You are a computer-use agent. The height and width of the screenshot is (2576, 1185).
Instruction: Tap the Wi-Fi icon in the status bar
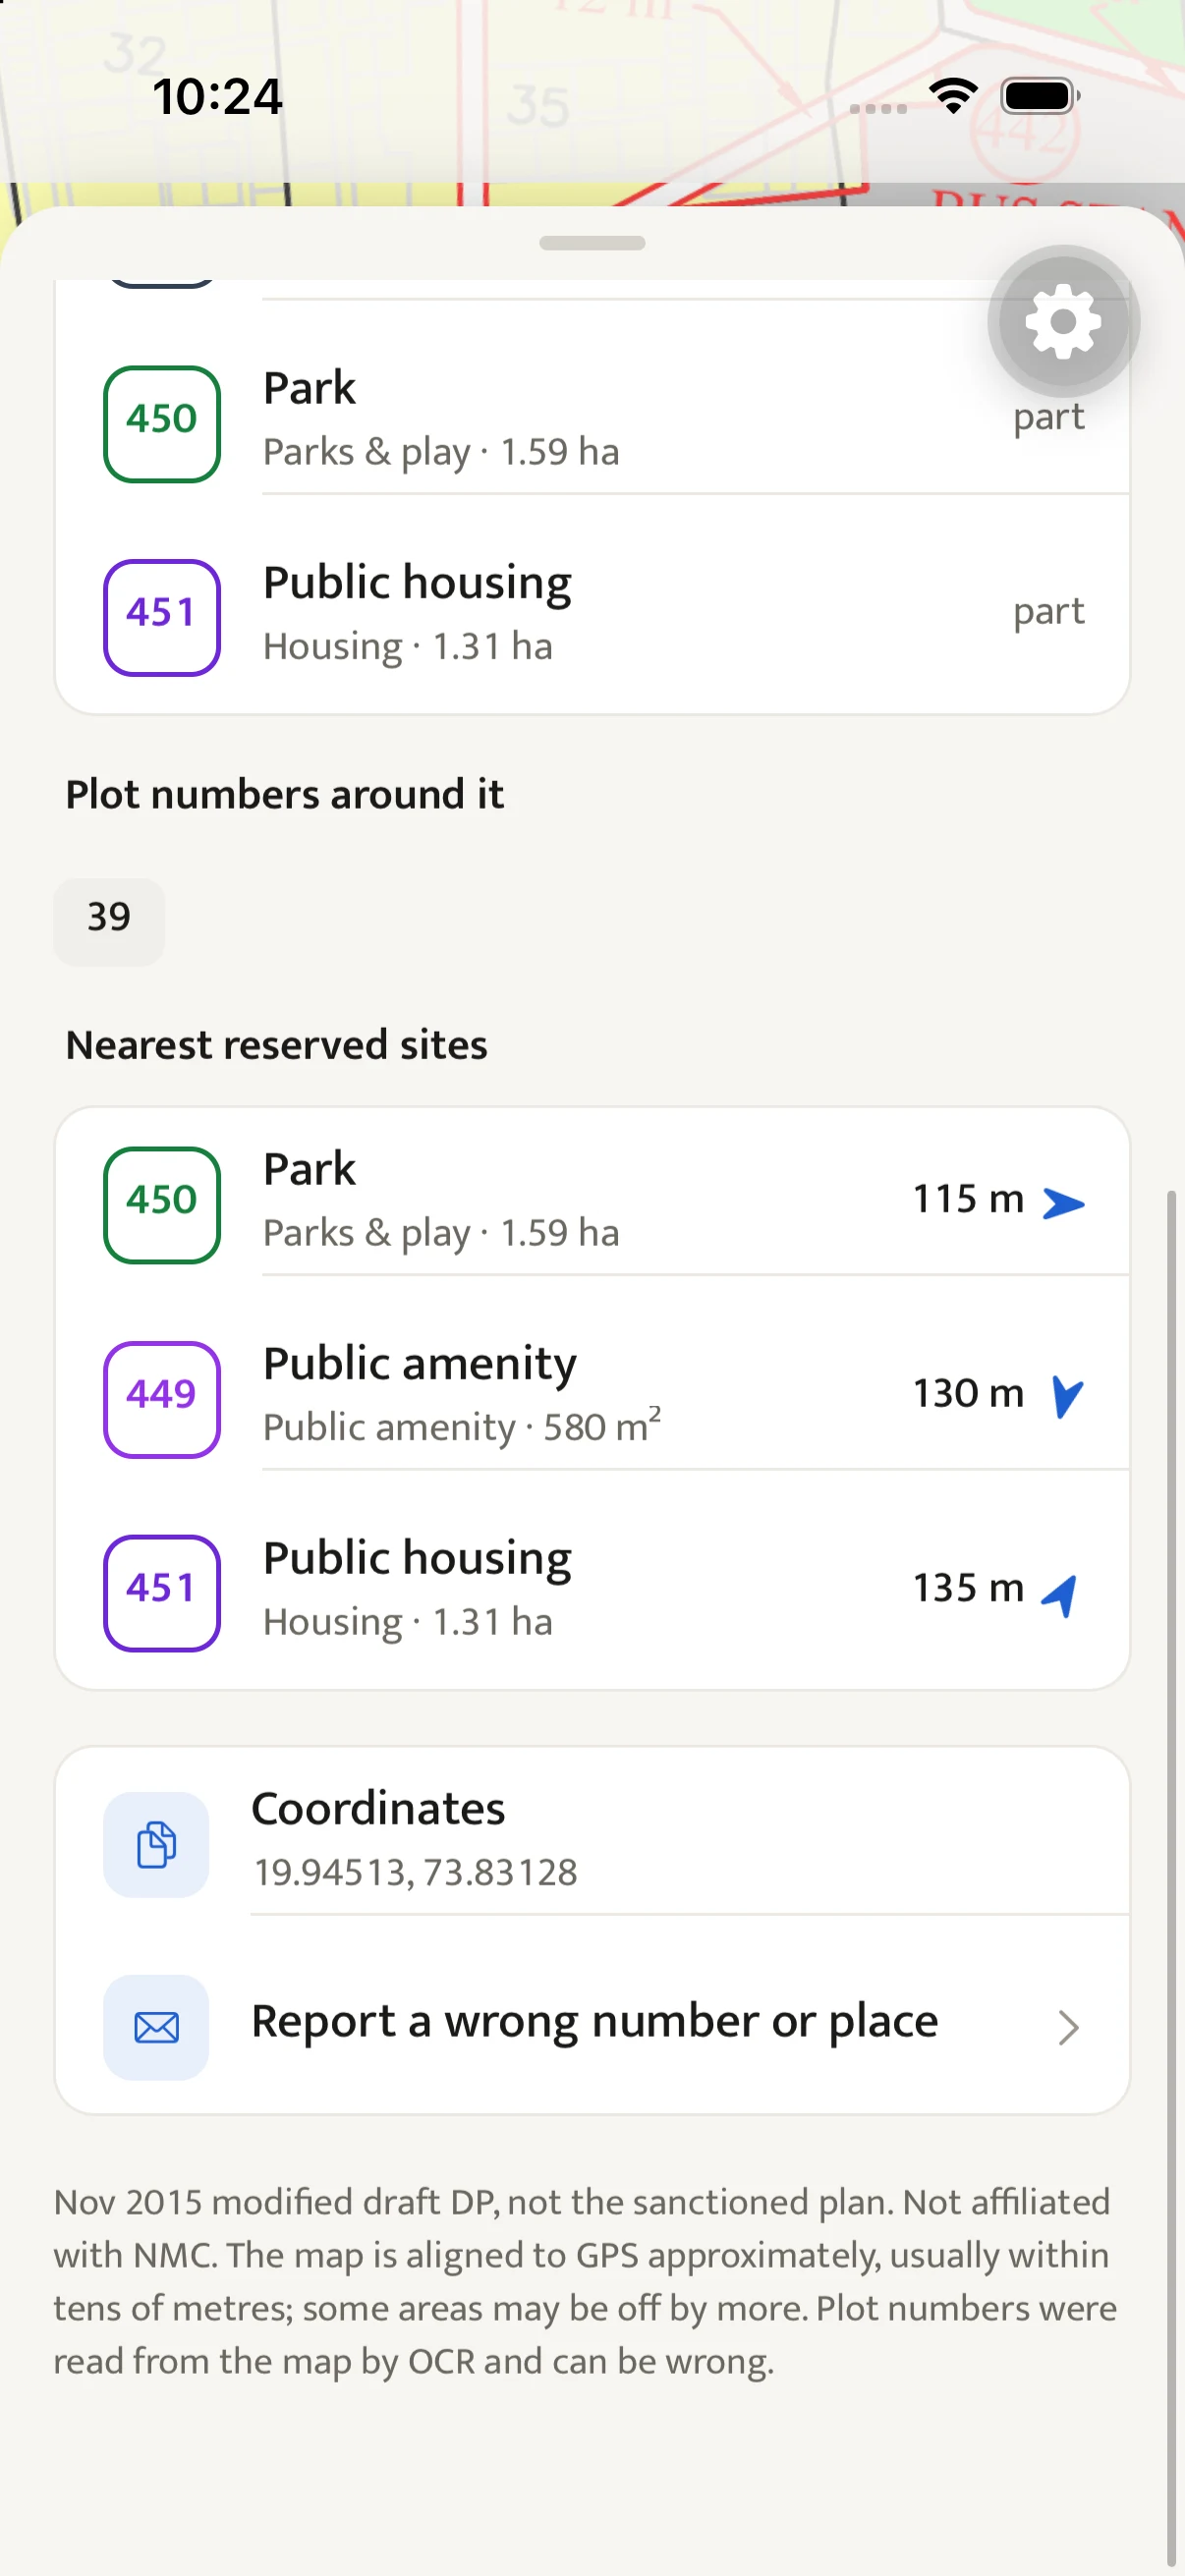point(953,96)
